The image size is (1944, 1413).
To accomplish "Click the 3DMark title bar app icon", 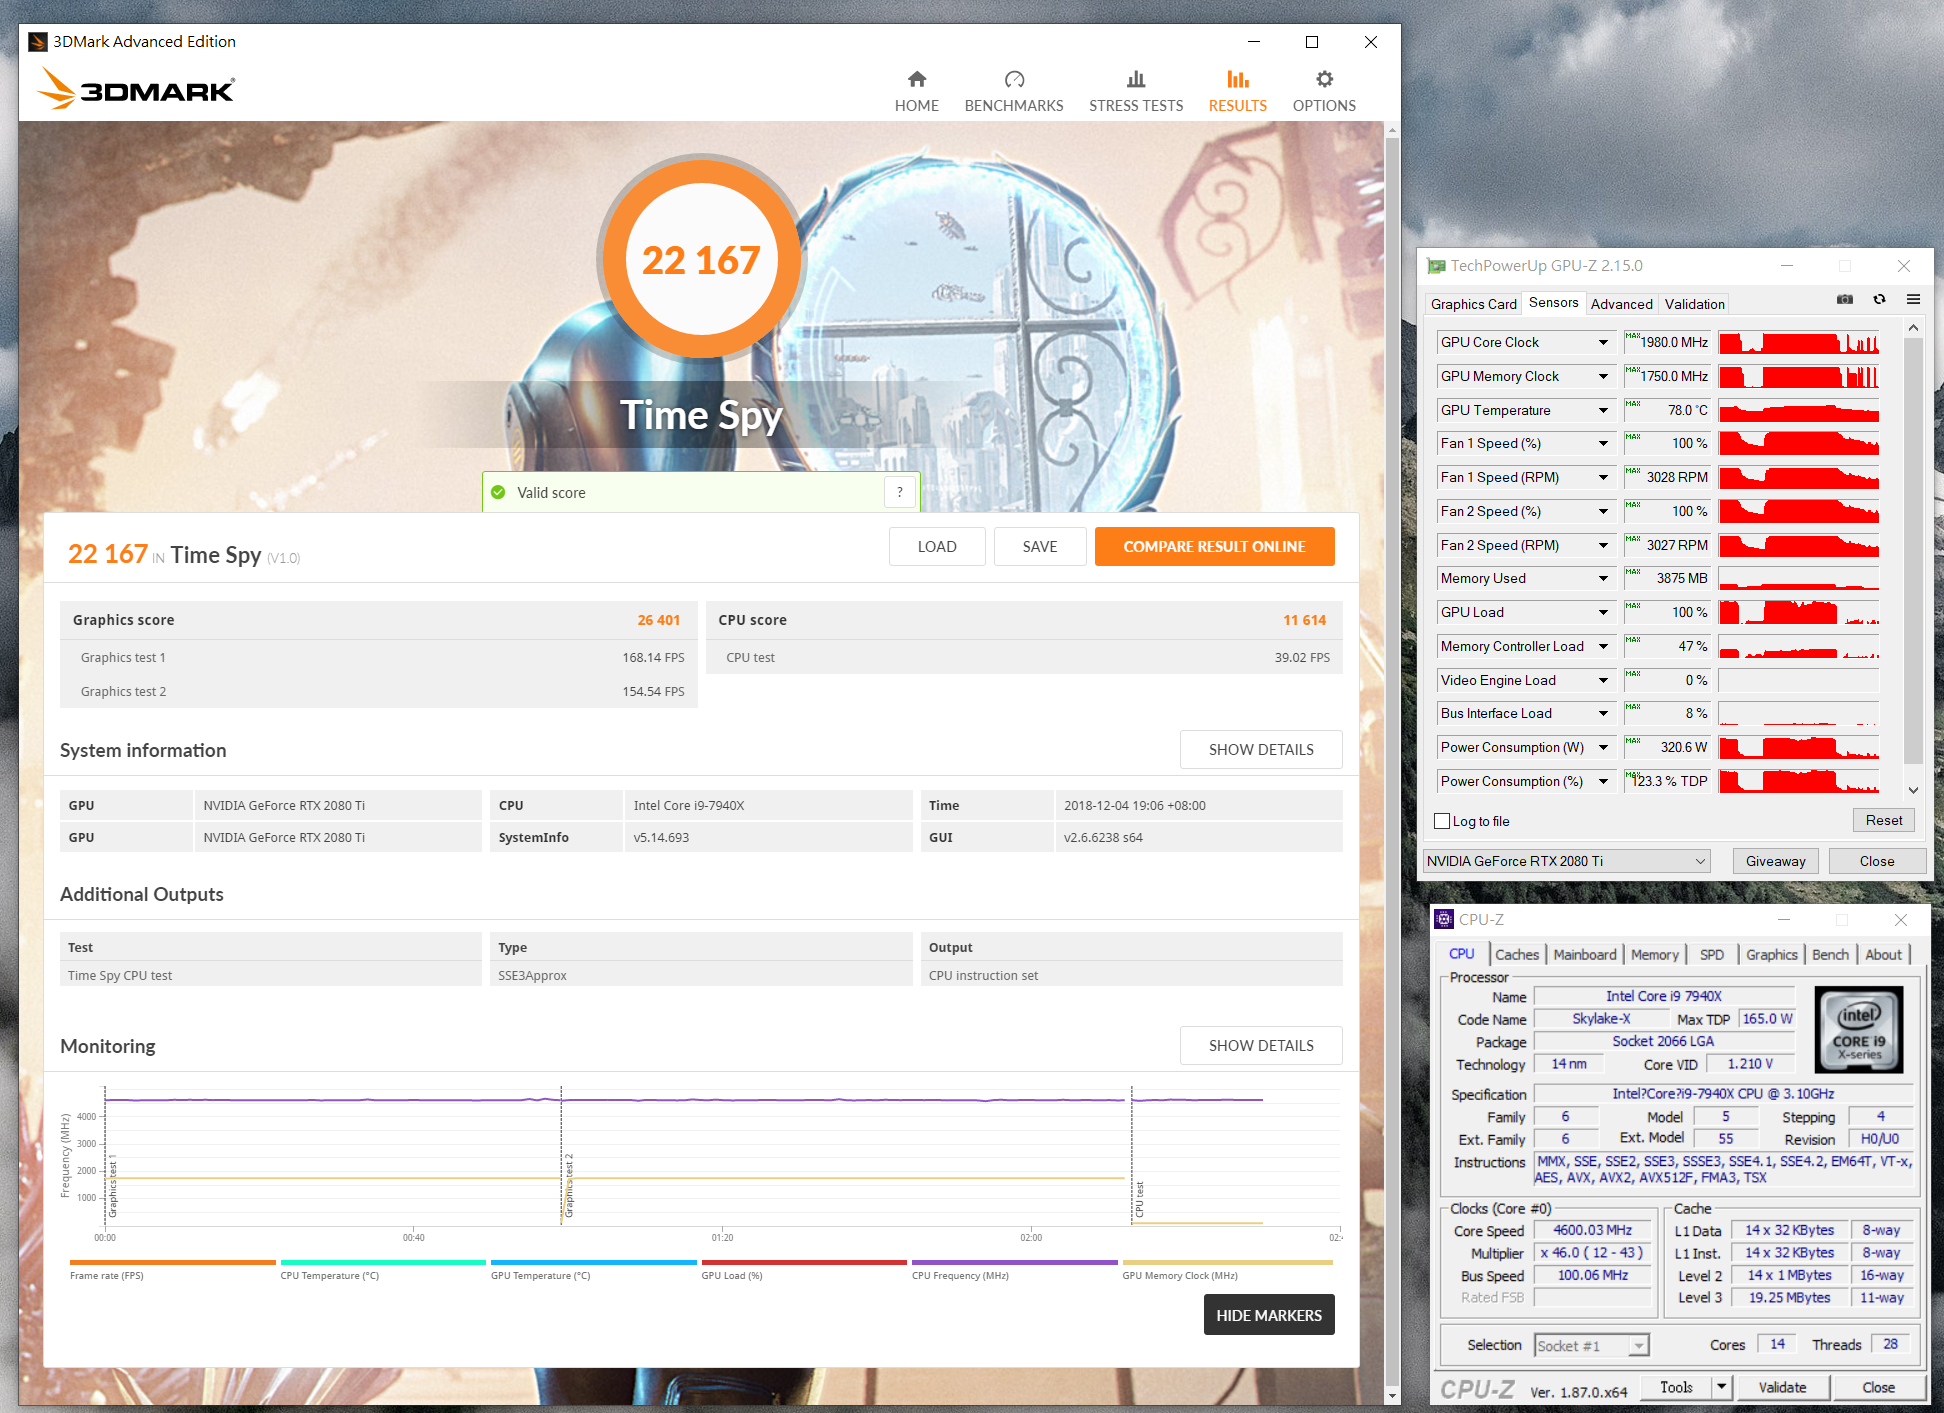I will pyautogui.click(x=38, y=41).
